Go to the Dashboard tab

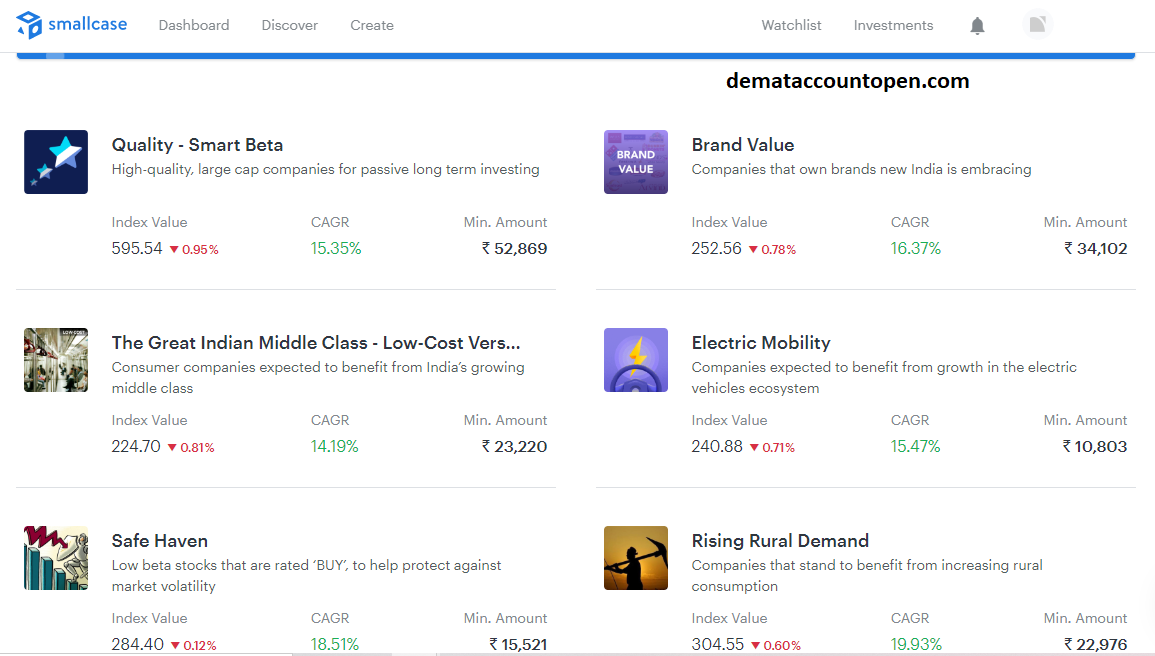pyautogui.click(x=194, y=25)
